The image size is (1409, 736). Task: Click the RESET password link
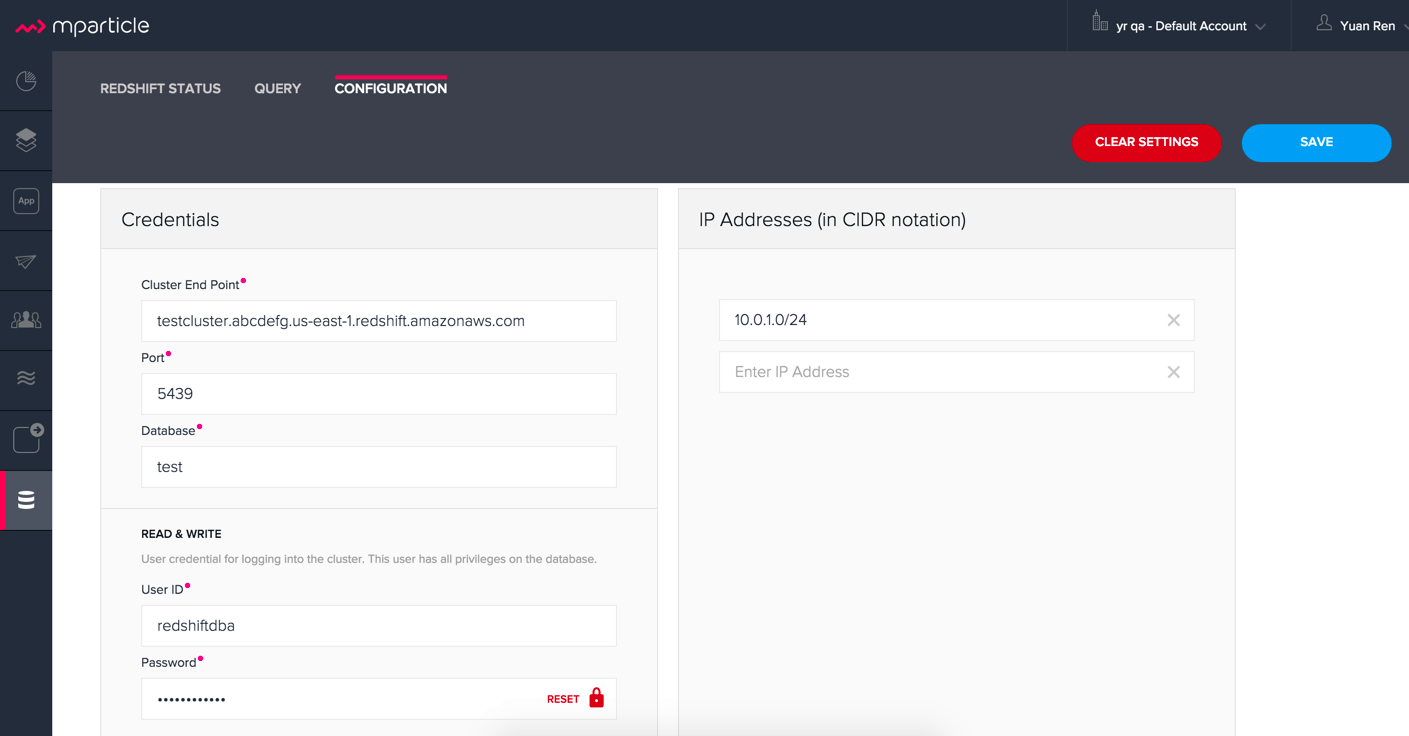pyautogui.click(x=563, y=699)
